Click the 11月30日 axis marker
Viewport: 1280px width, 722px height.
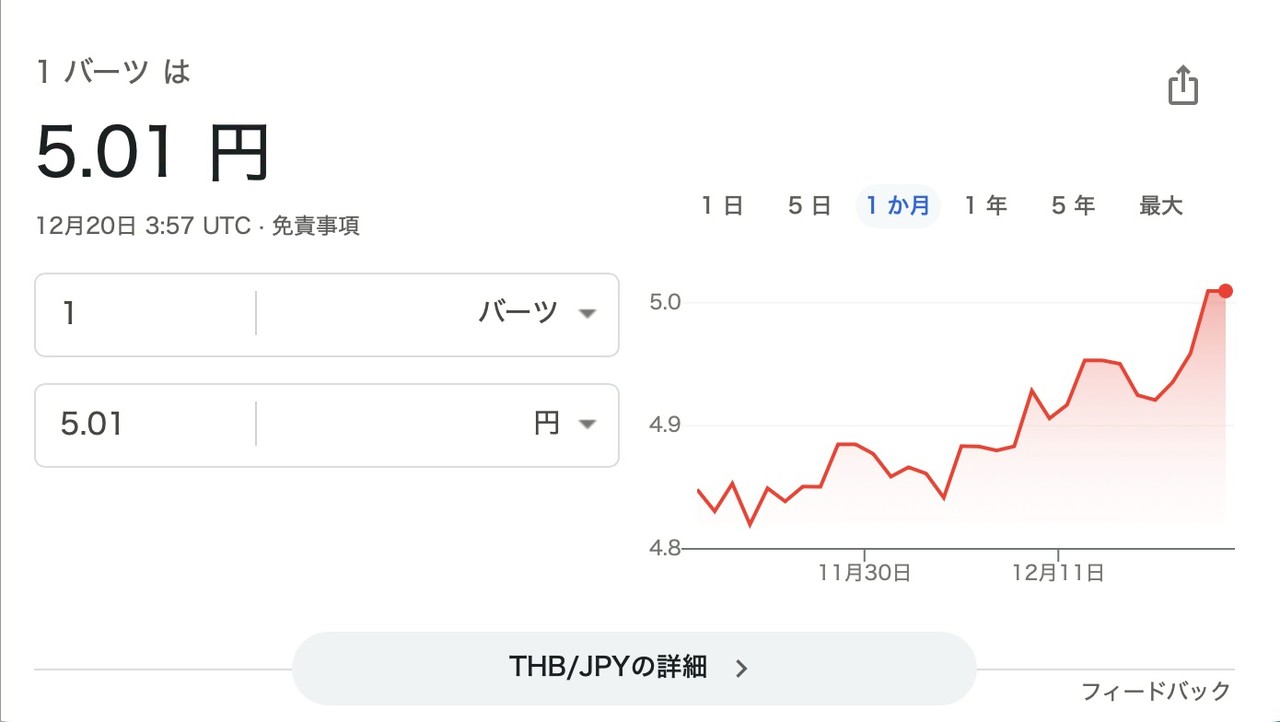864,573
